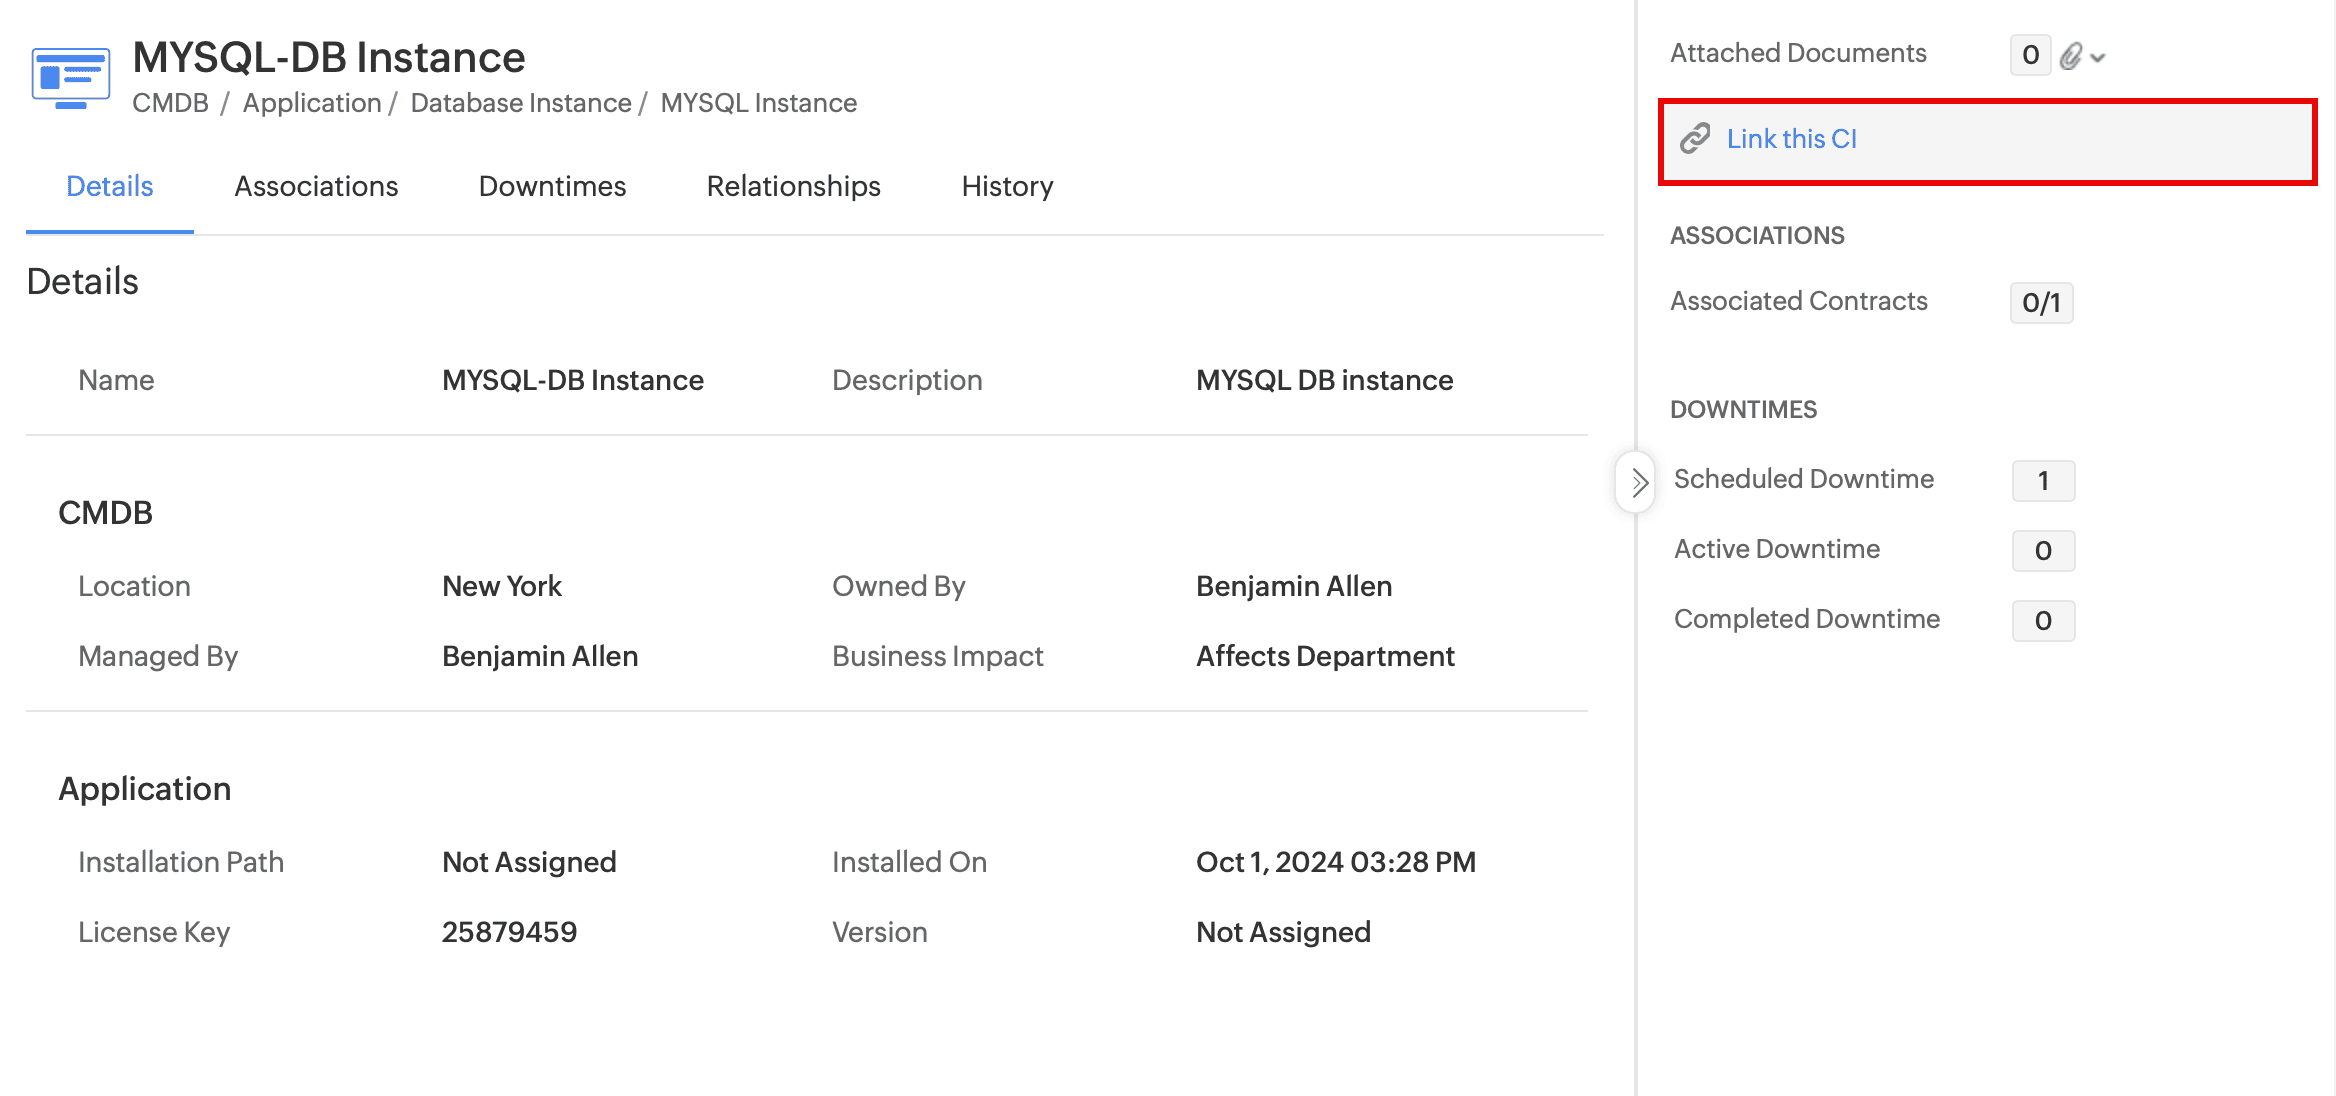2336x1096 pixels.
Task: Navigate to CMDB breadcrumb
Action: 170,103
